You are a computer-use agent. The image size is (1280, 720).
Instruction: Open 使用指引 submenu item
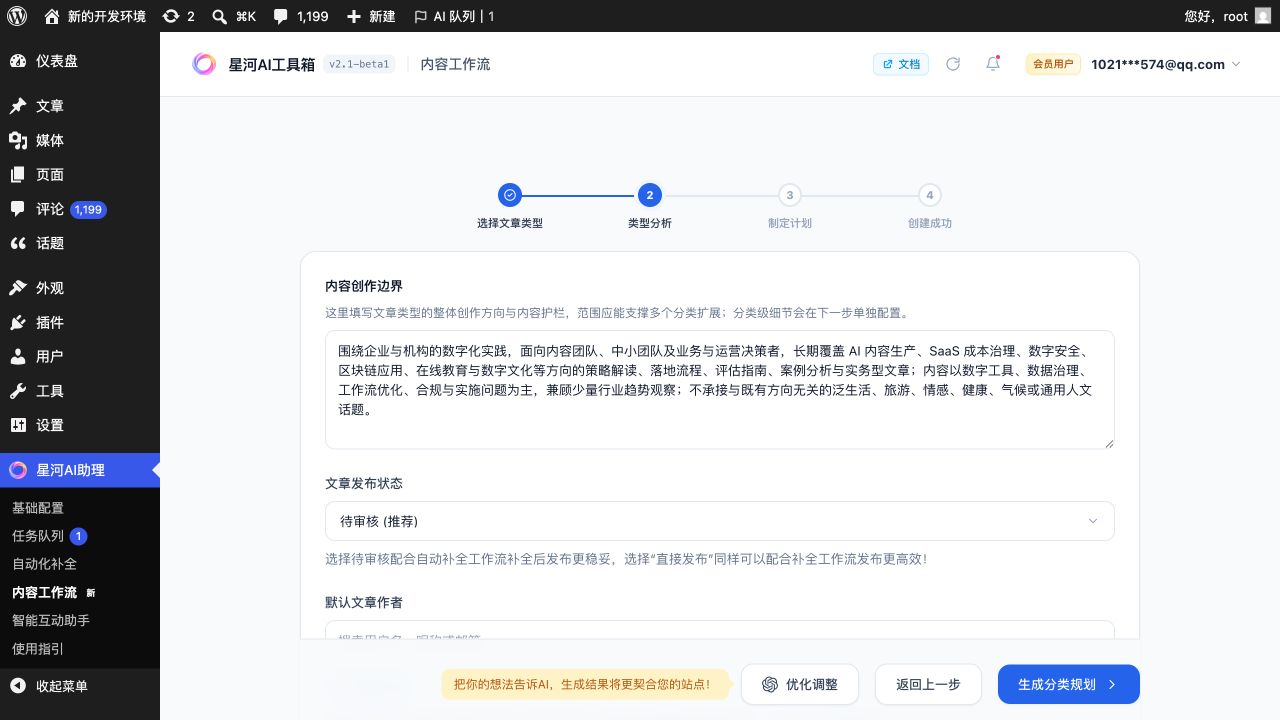coord(38,648)
